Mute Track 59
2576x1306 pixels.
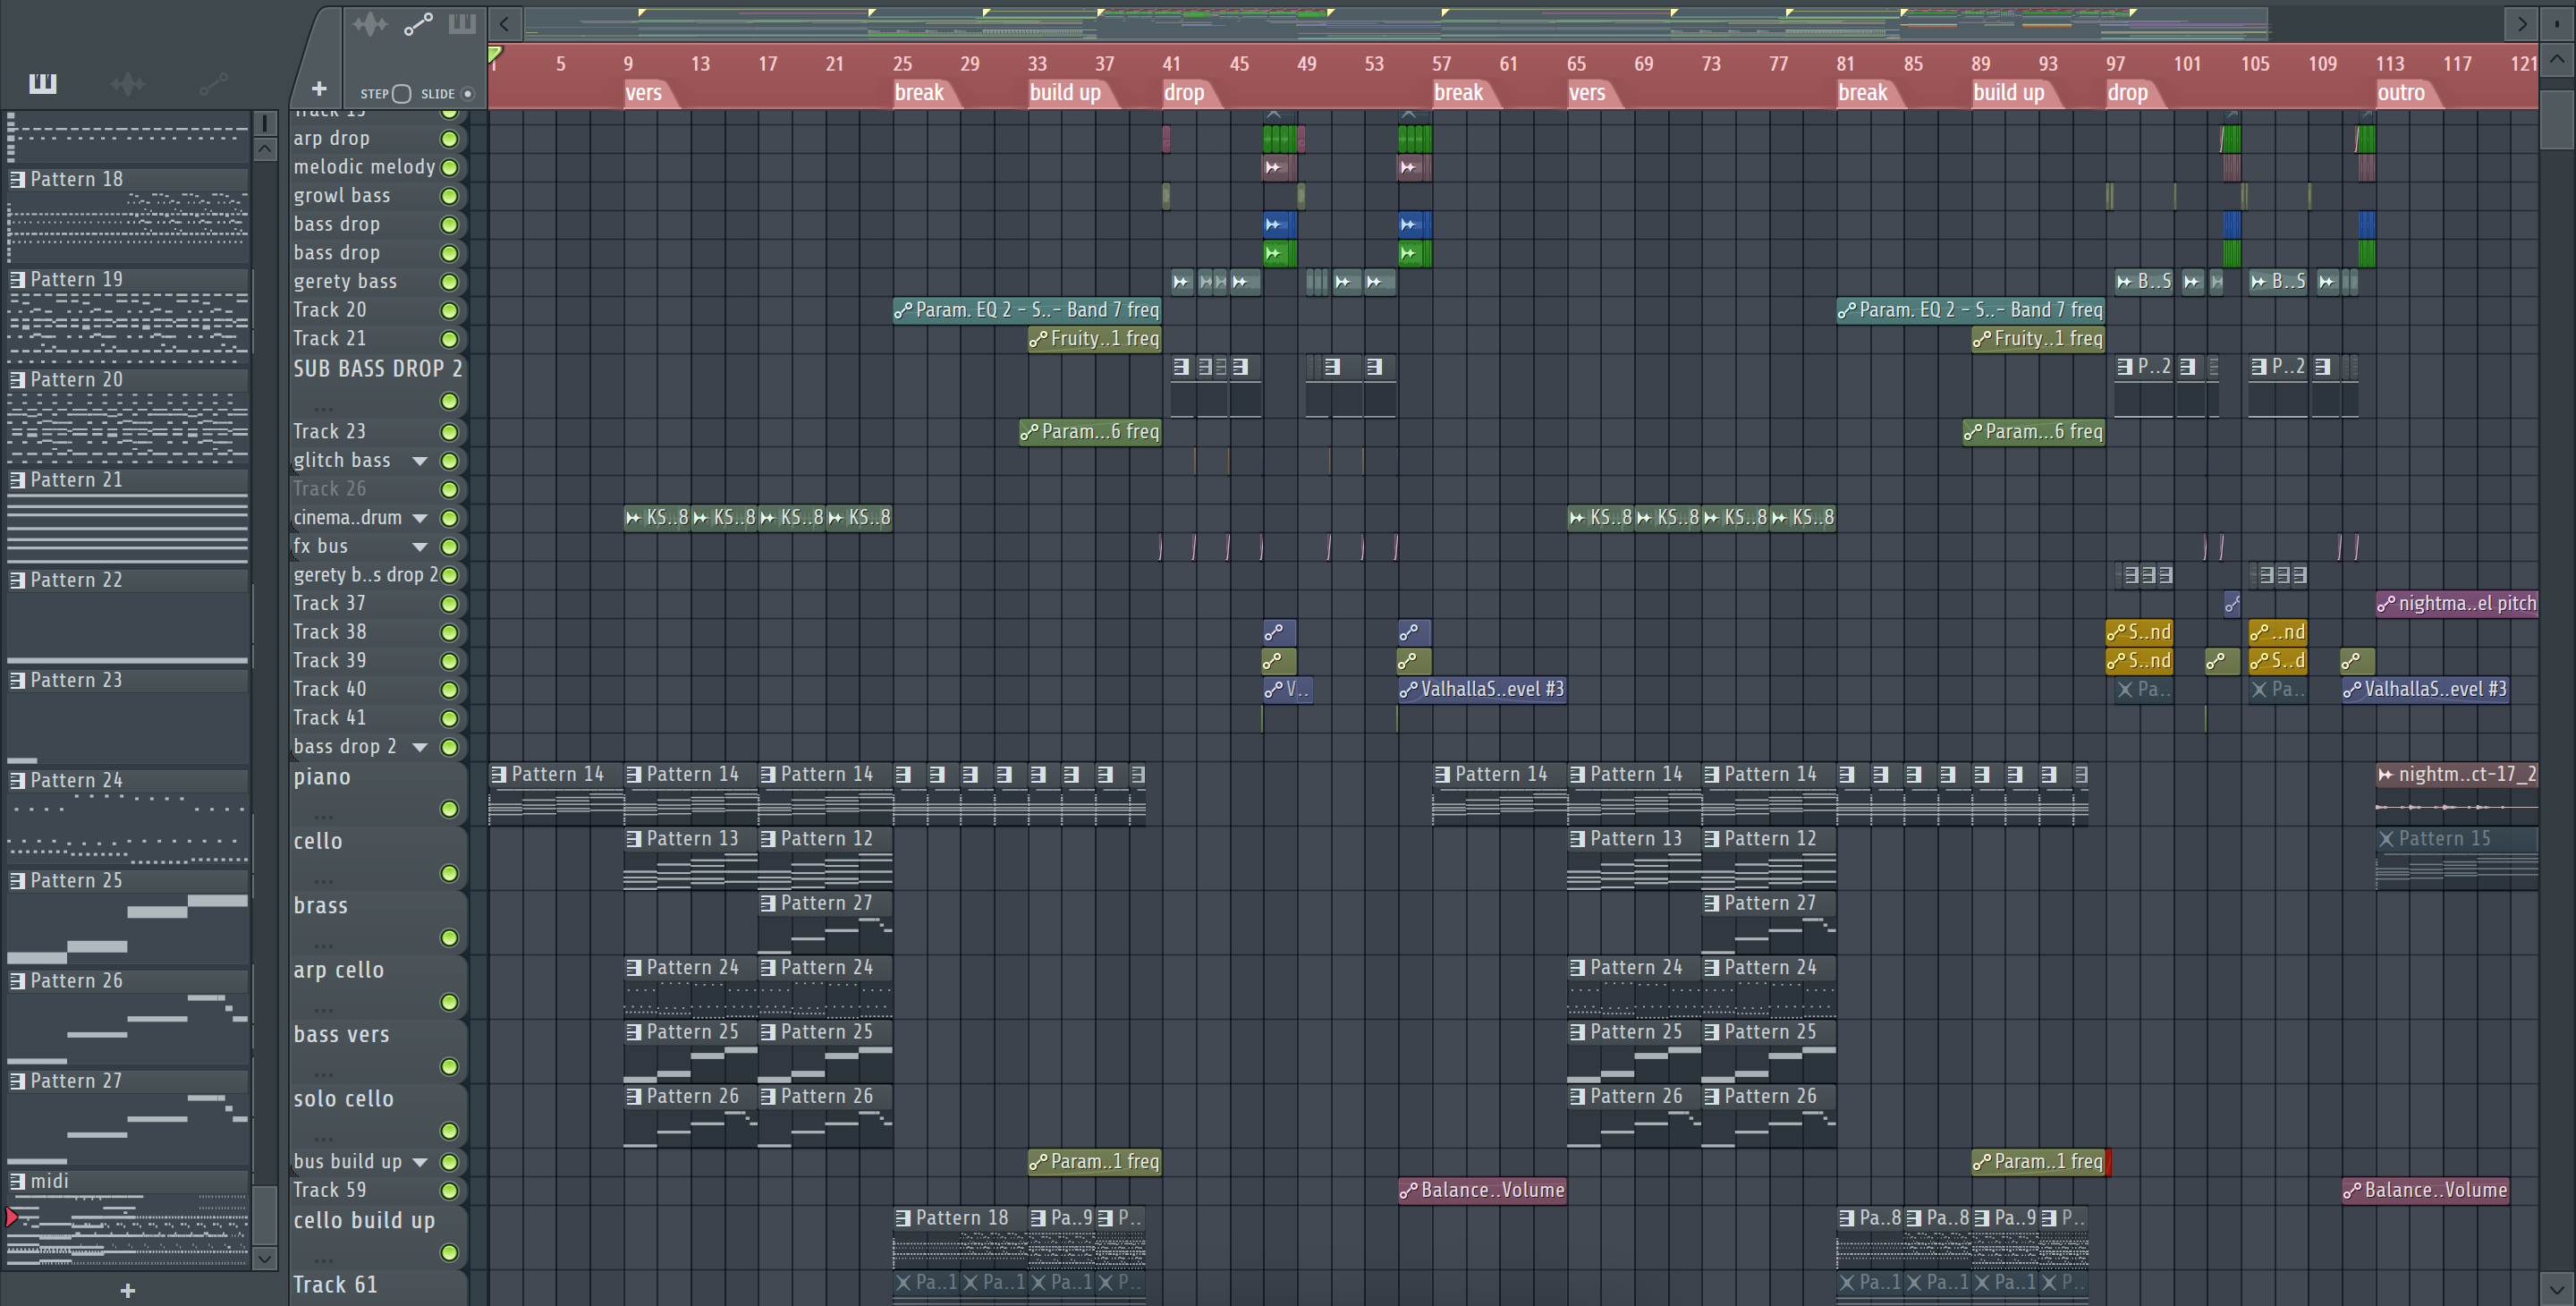450,1191
